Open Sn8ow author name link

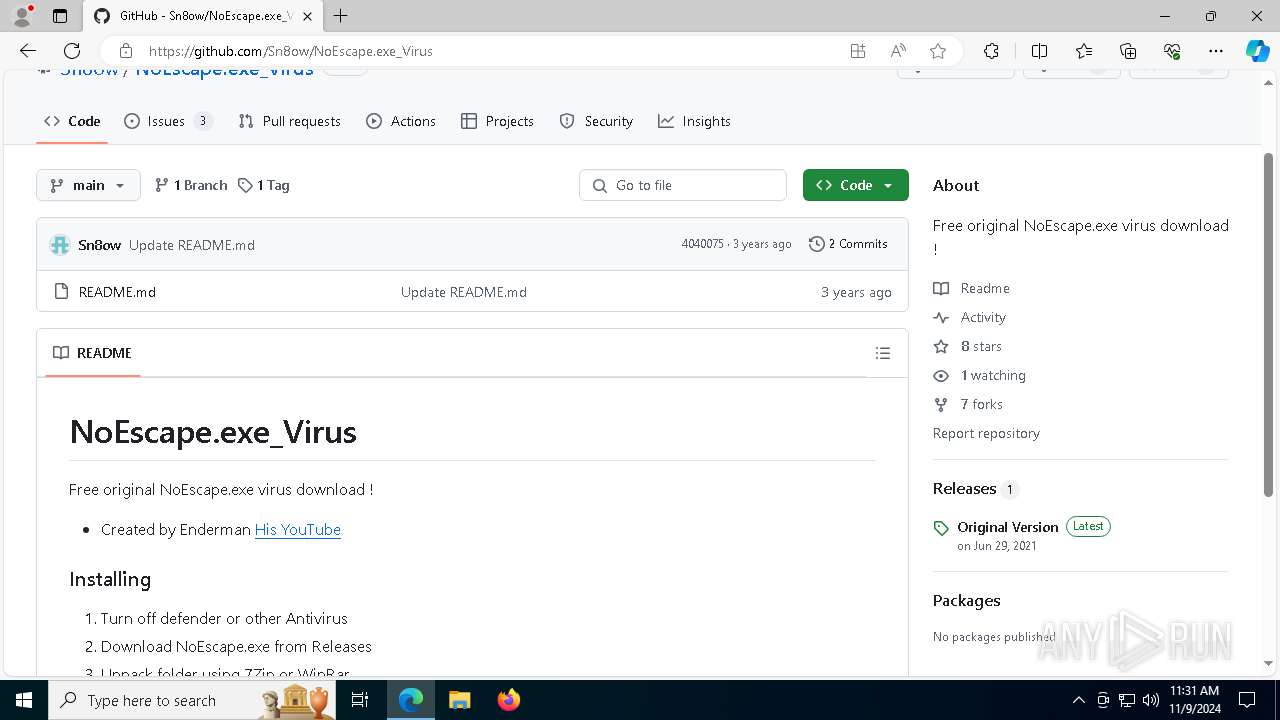click(x=100, y=245)
